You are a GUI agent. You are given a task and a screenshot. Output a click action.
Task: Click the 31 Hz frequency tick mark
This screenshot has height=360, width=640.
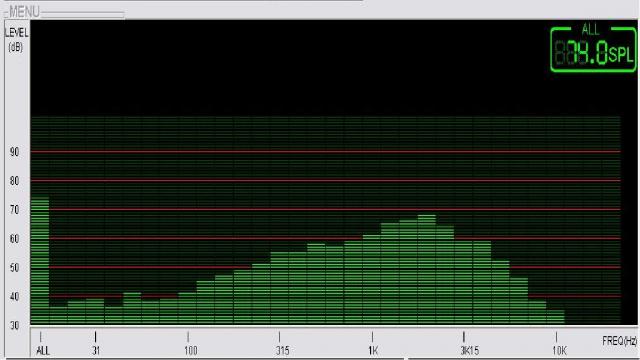point(96,337)
